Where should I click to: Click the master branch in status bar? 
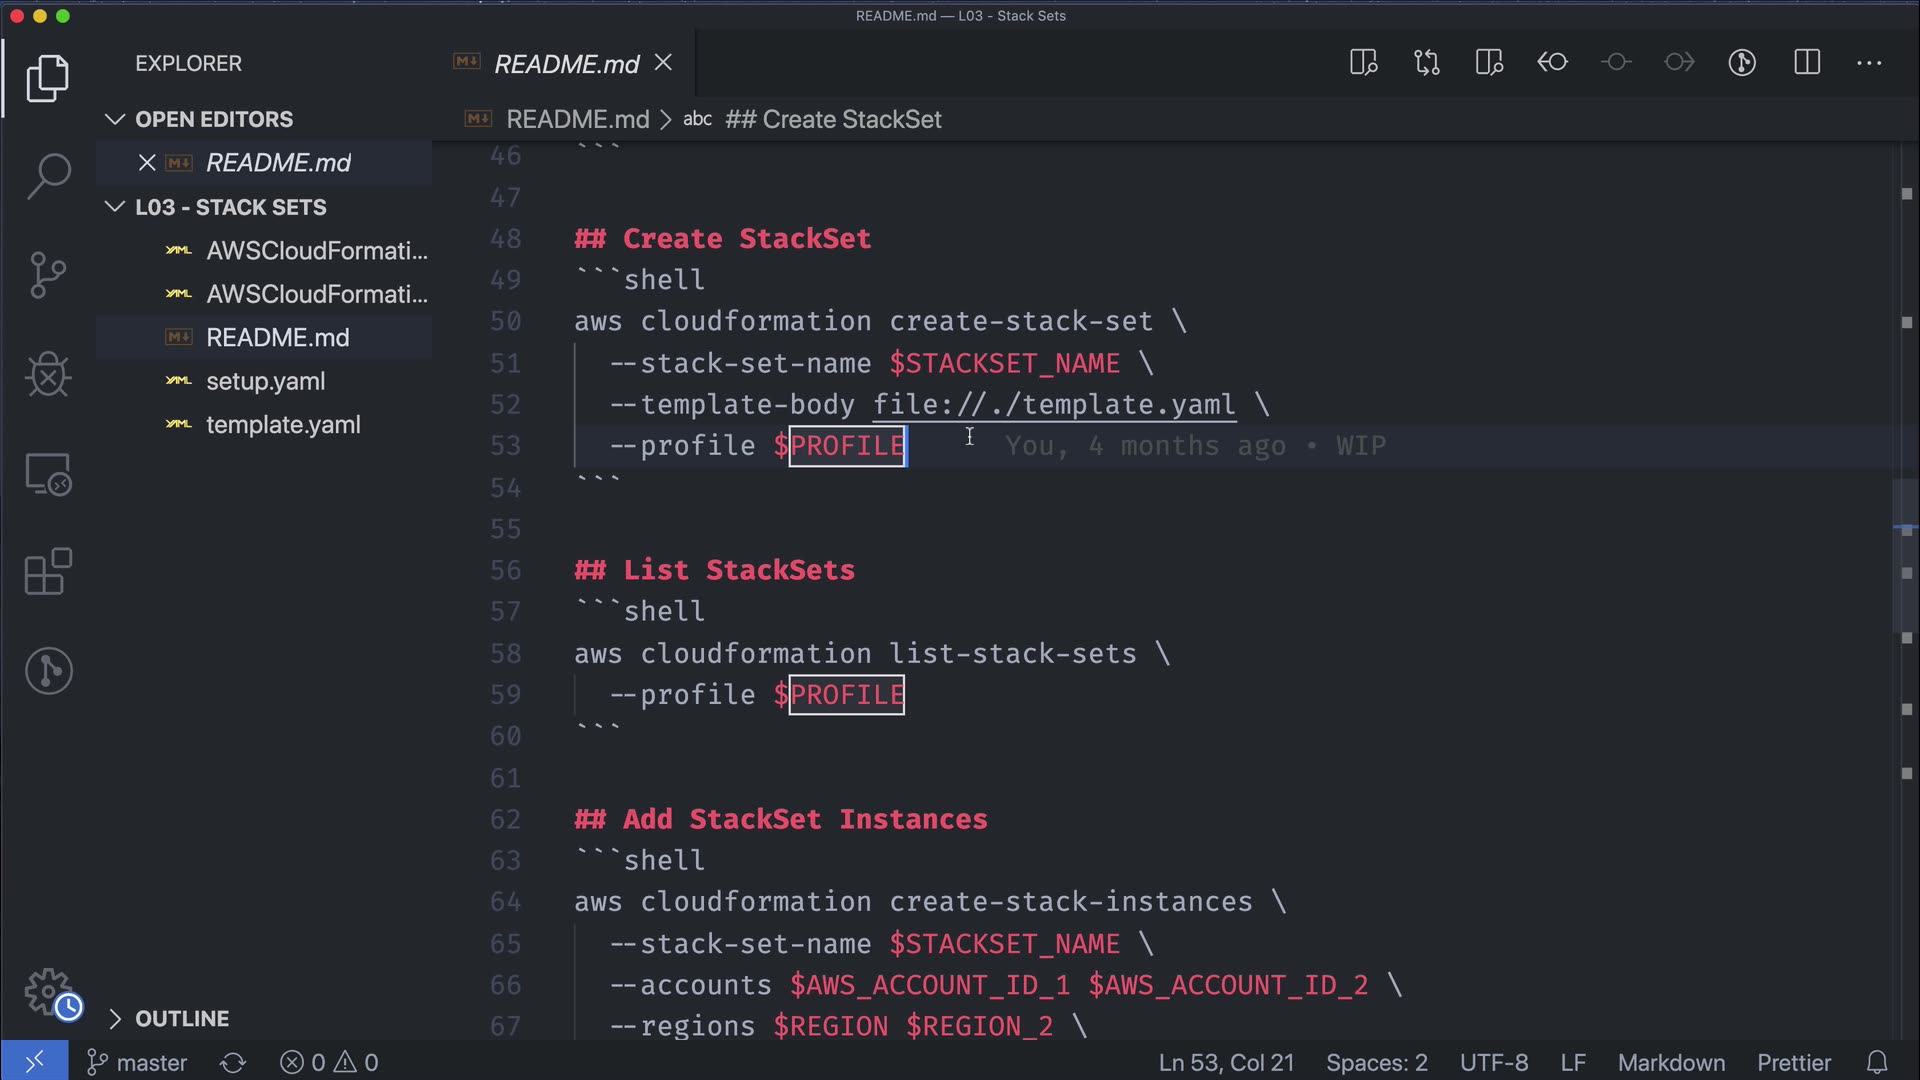click(x=138, y=1062)
